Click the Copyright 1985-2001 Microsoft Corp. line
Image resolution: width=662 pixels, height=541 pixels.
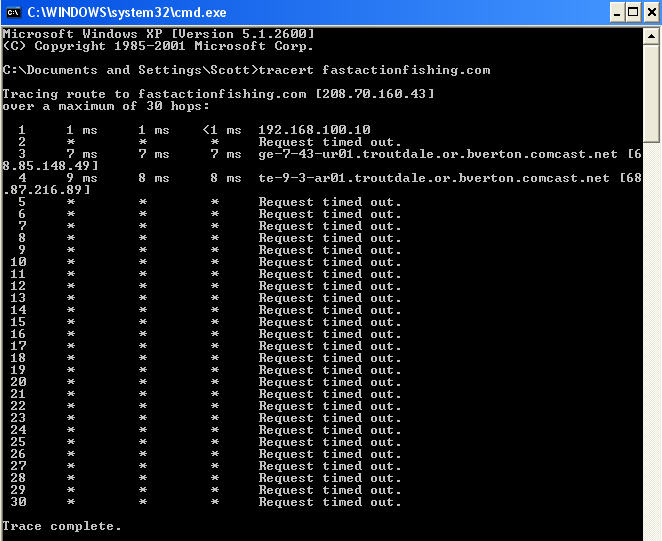[x=158, y=46]
